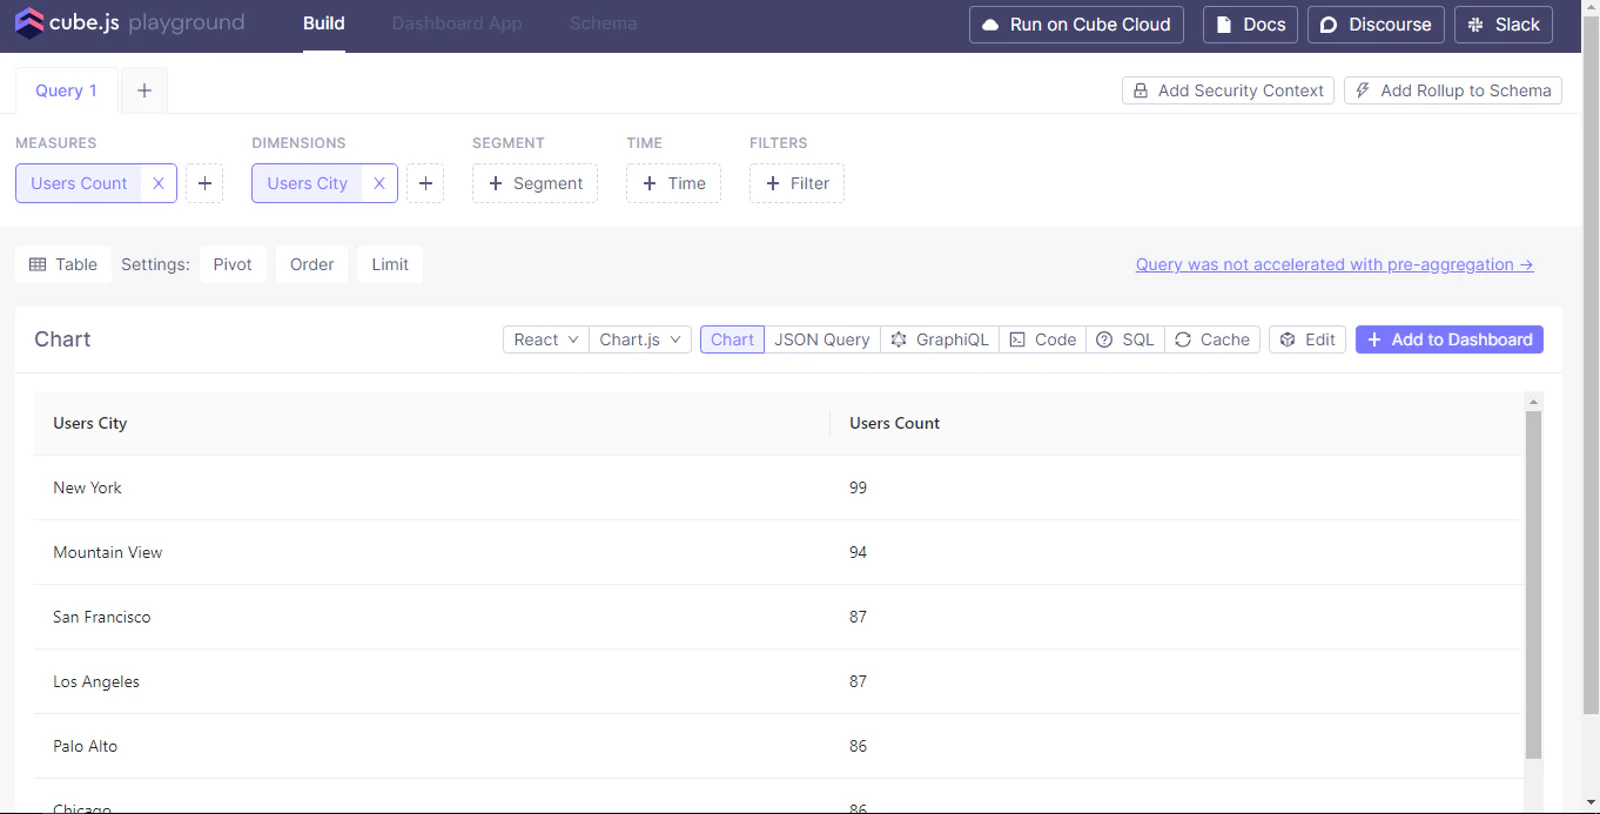This screenshot has width=1600, height=814.
Task: Open the Docs page
Action: [x=1250, y=24]
